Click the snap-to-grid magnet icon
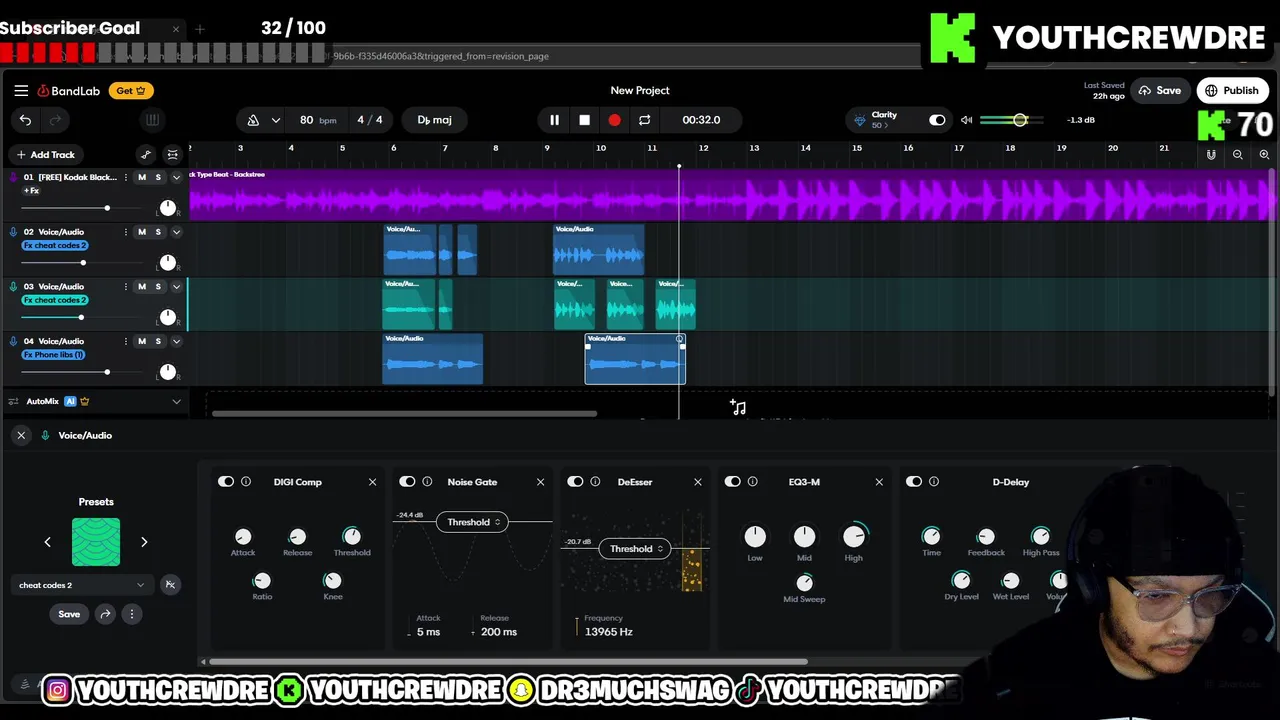This screenshot has height=720, width=1280. (1211, 155)
